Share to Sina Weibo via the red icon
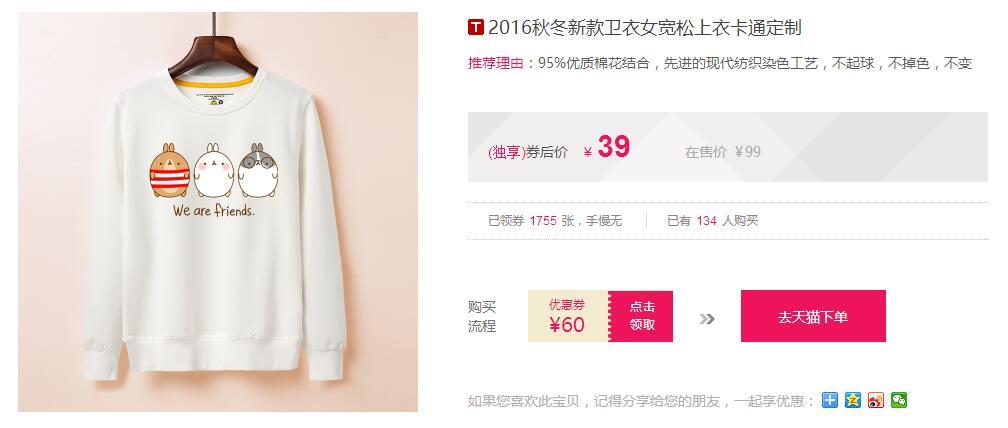1008x428 pixels. (x=876, y=400)
